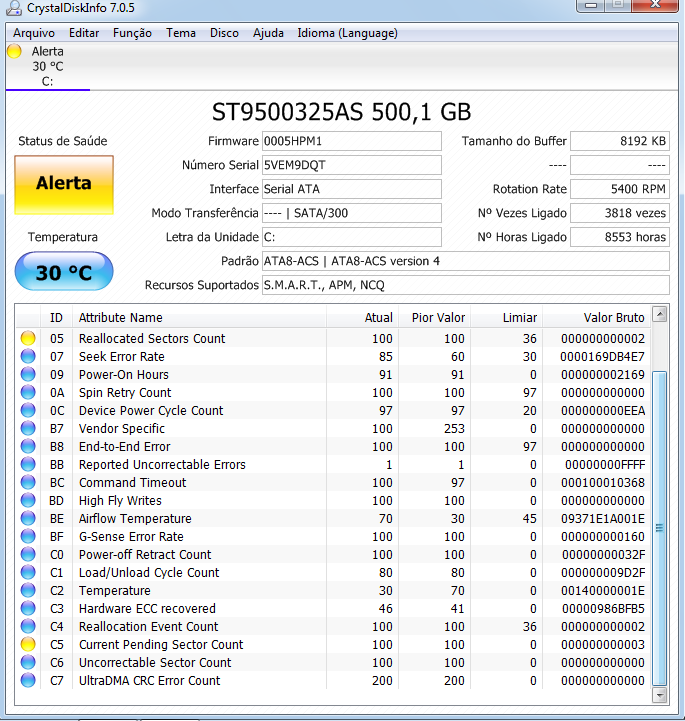Click the Recursos Suportados field S.M.A.R.T., APM, NCQ
Image resolution: width=685 pixels, height=721 pixels.
tap(466, 285)
